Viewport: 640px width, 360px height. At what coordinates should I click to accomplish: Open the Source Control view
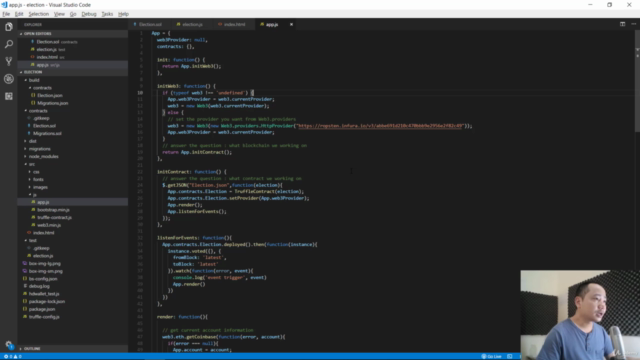[x=9, y=61]
